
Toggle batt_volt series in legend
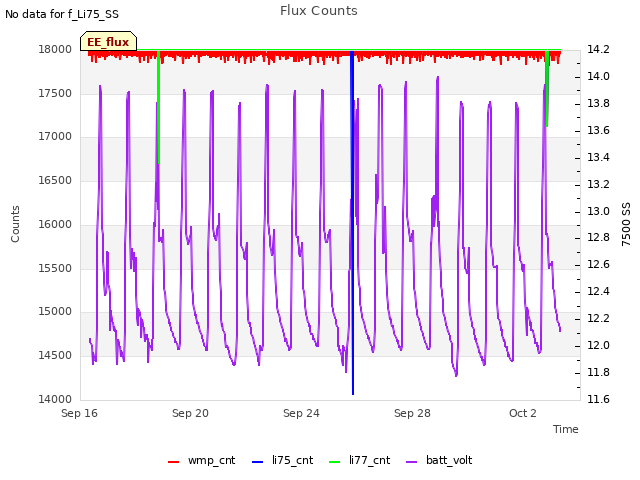coord(439,460)
